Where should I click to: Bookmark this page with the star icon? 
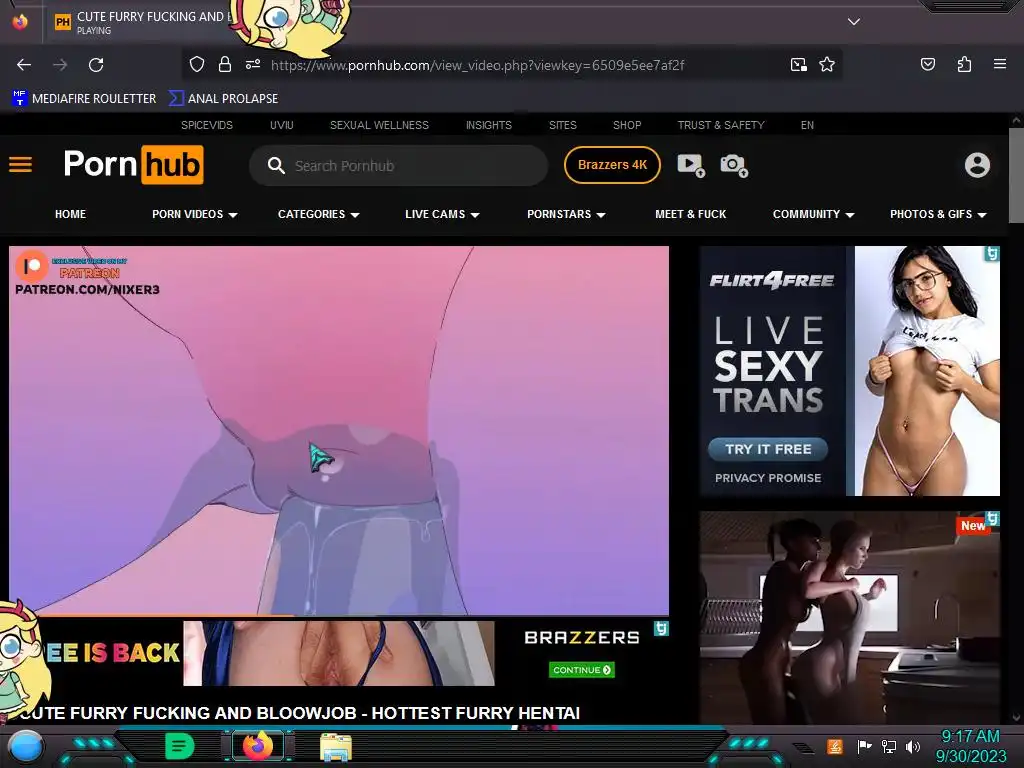827,64
